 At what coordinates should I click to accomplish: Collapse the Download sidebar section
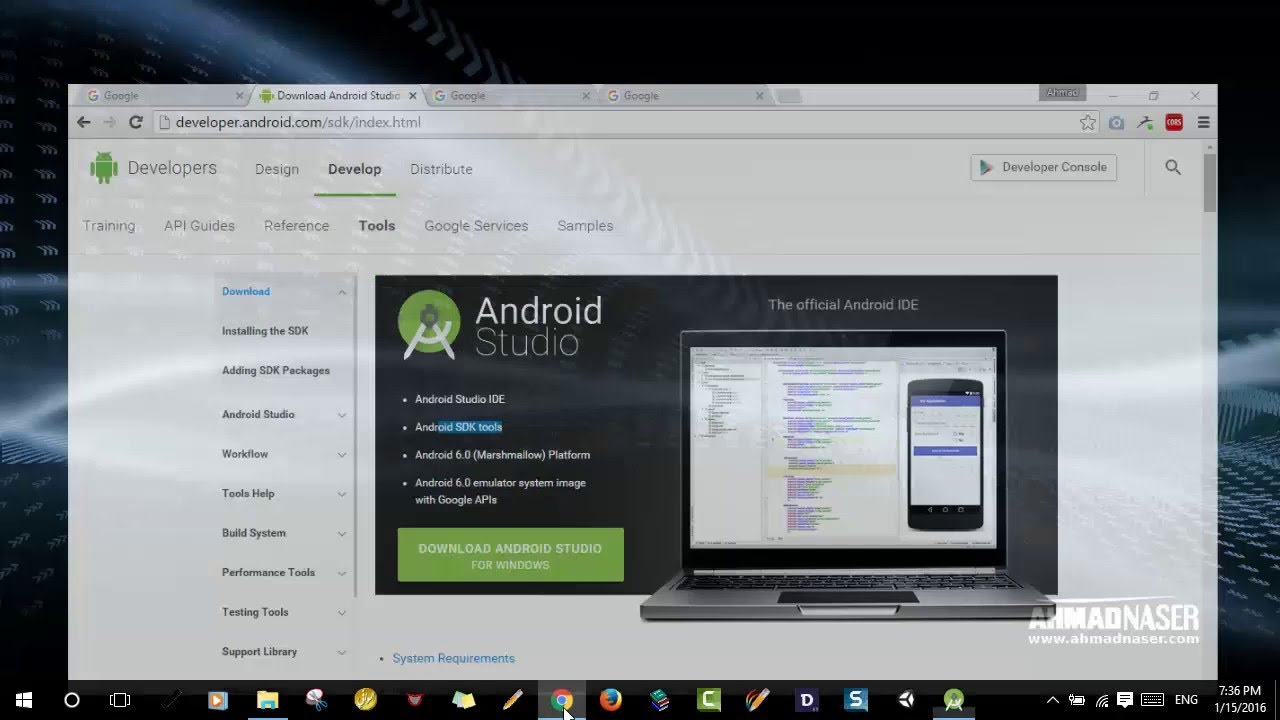pyautogui.click(x=342, y=292)
